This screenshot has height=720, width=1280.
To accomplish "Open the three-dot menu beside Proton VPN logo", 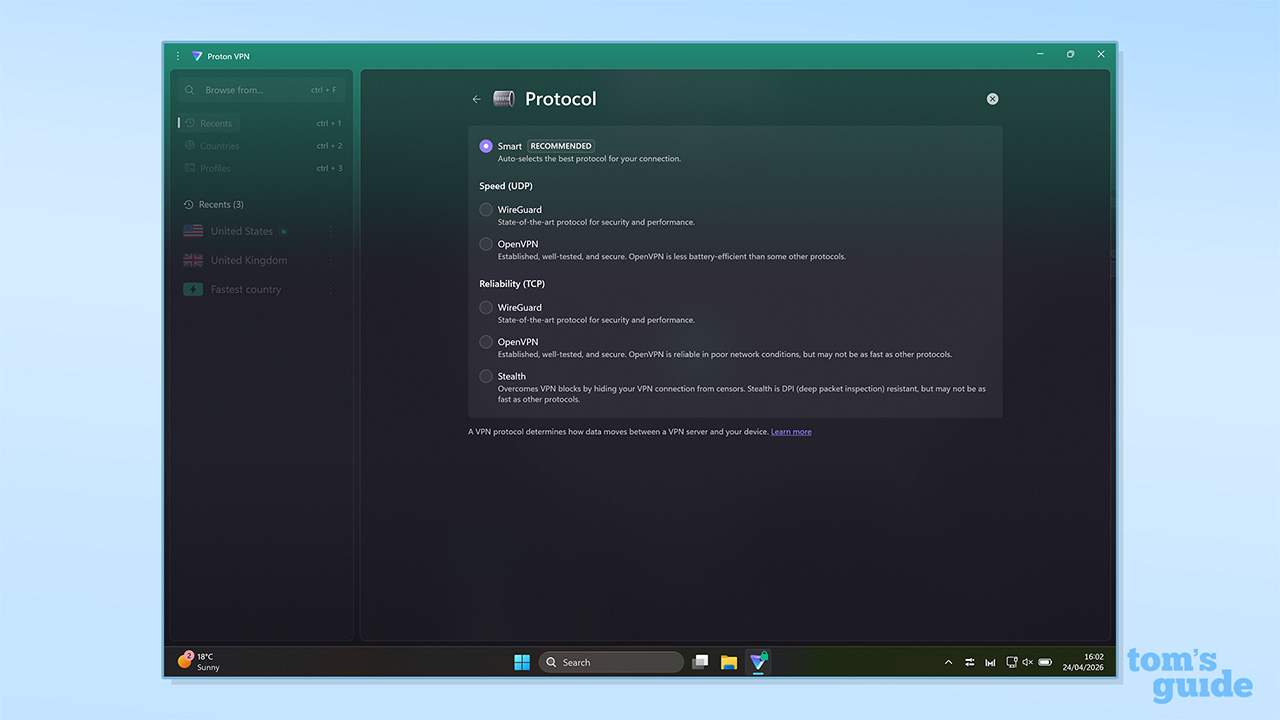I will click(178, 56).
